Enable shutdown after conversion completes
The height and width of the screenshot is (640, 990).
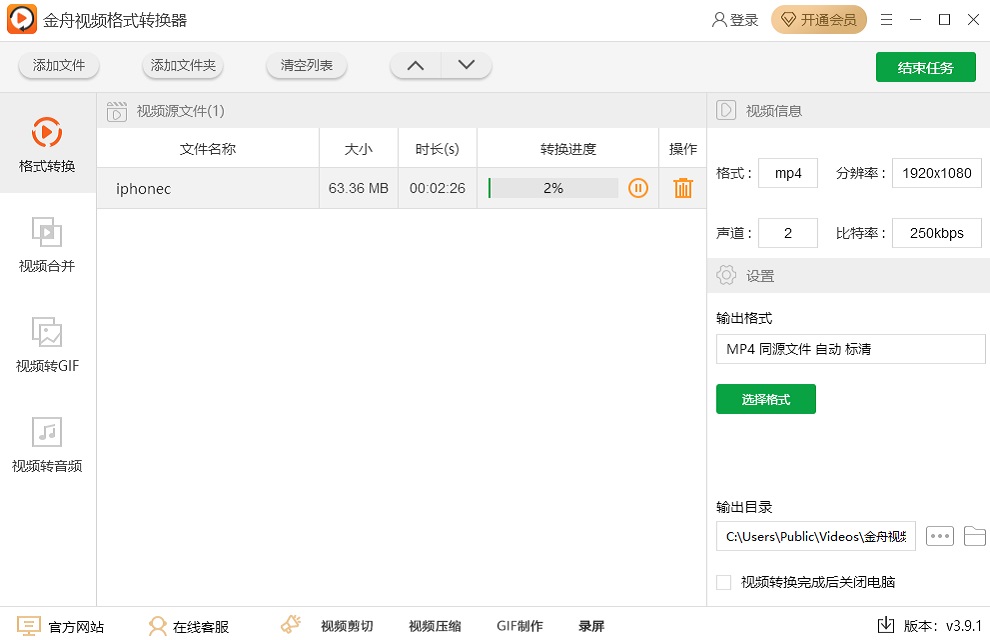(723, 581)
